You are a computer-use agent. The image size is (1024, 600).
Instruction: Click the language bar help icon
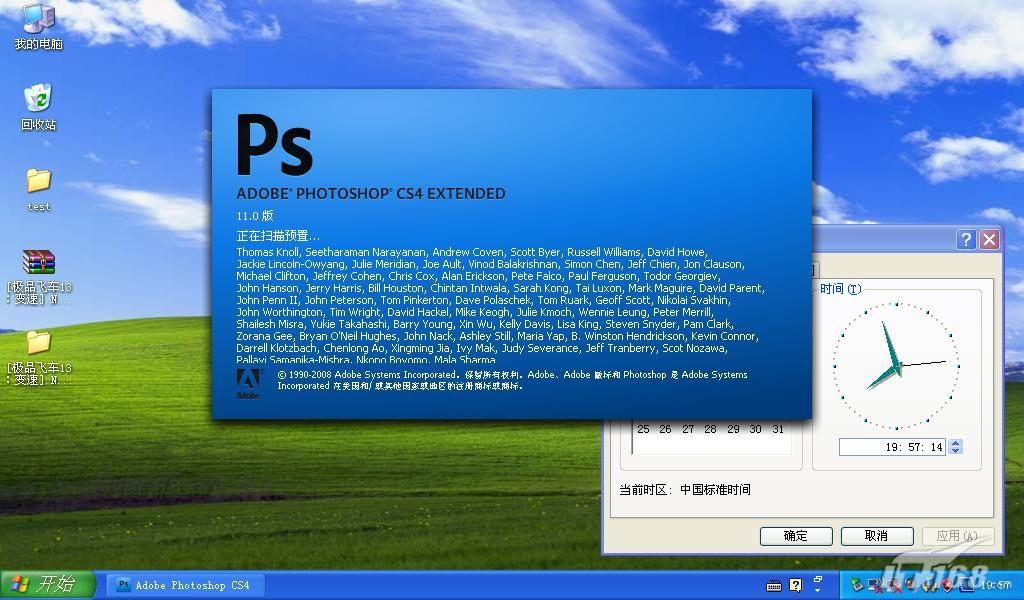click(795, 585)
